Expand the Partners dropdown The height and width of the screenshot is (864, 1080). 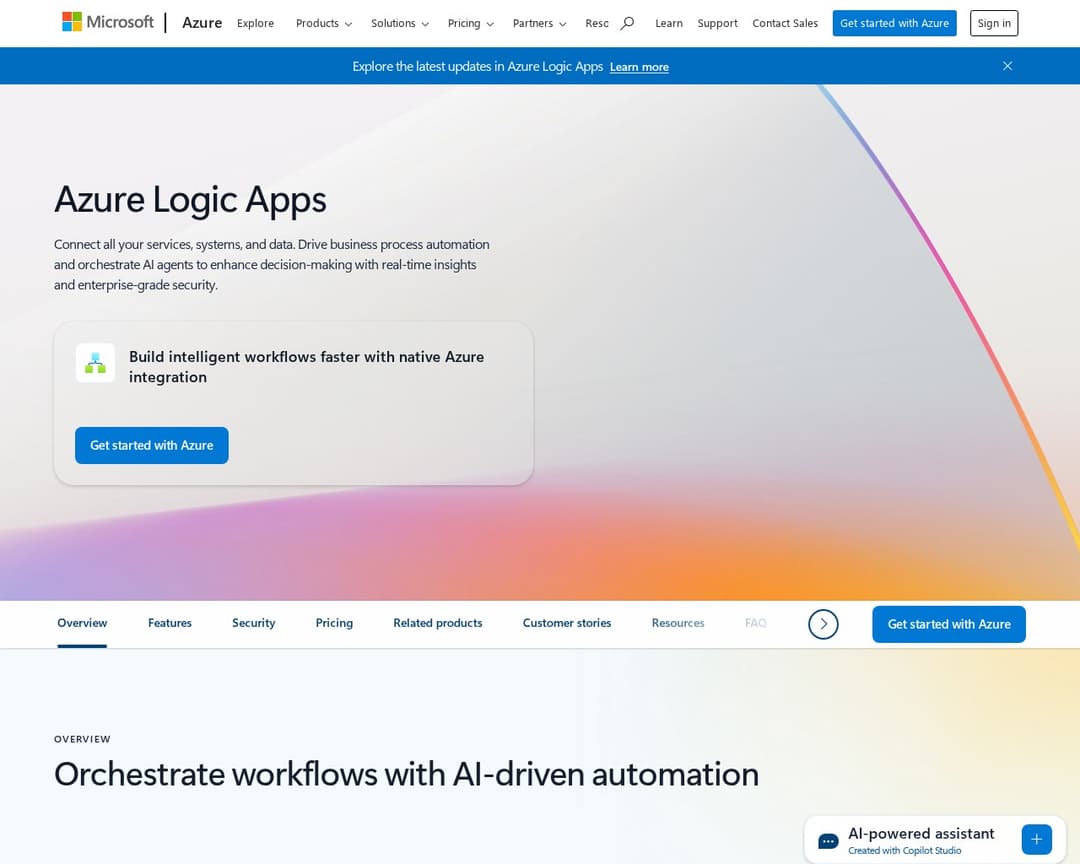point(539,23)
